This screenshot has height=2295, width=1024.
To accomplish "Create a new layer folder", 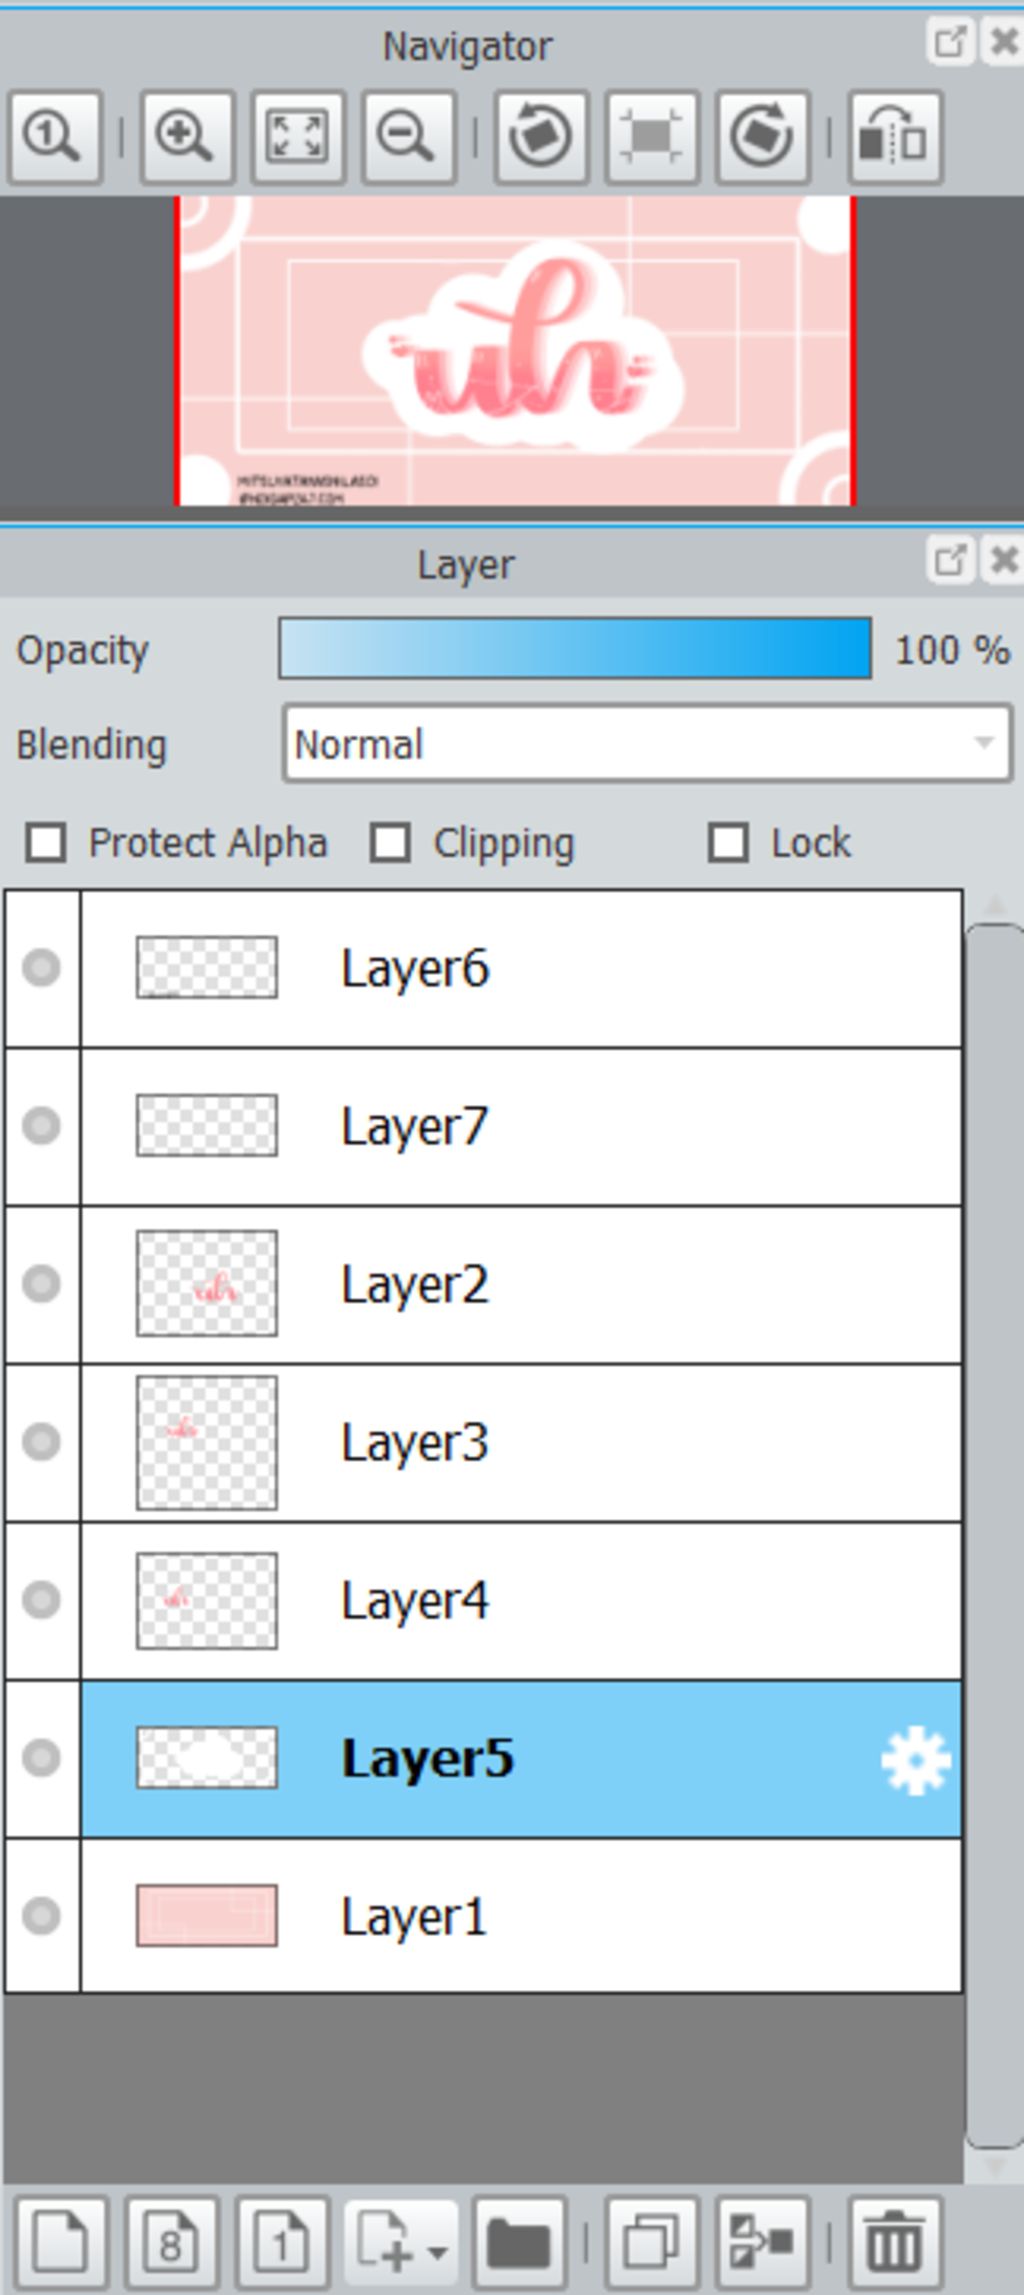I will click(x=519, y=2245).
